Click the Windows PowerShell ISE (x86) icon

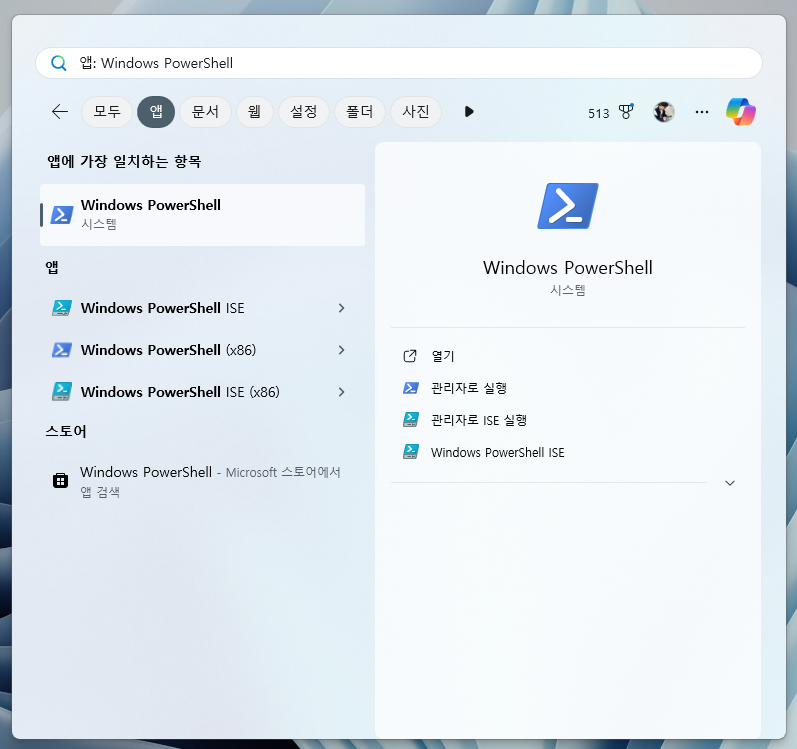[62, 392]
